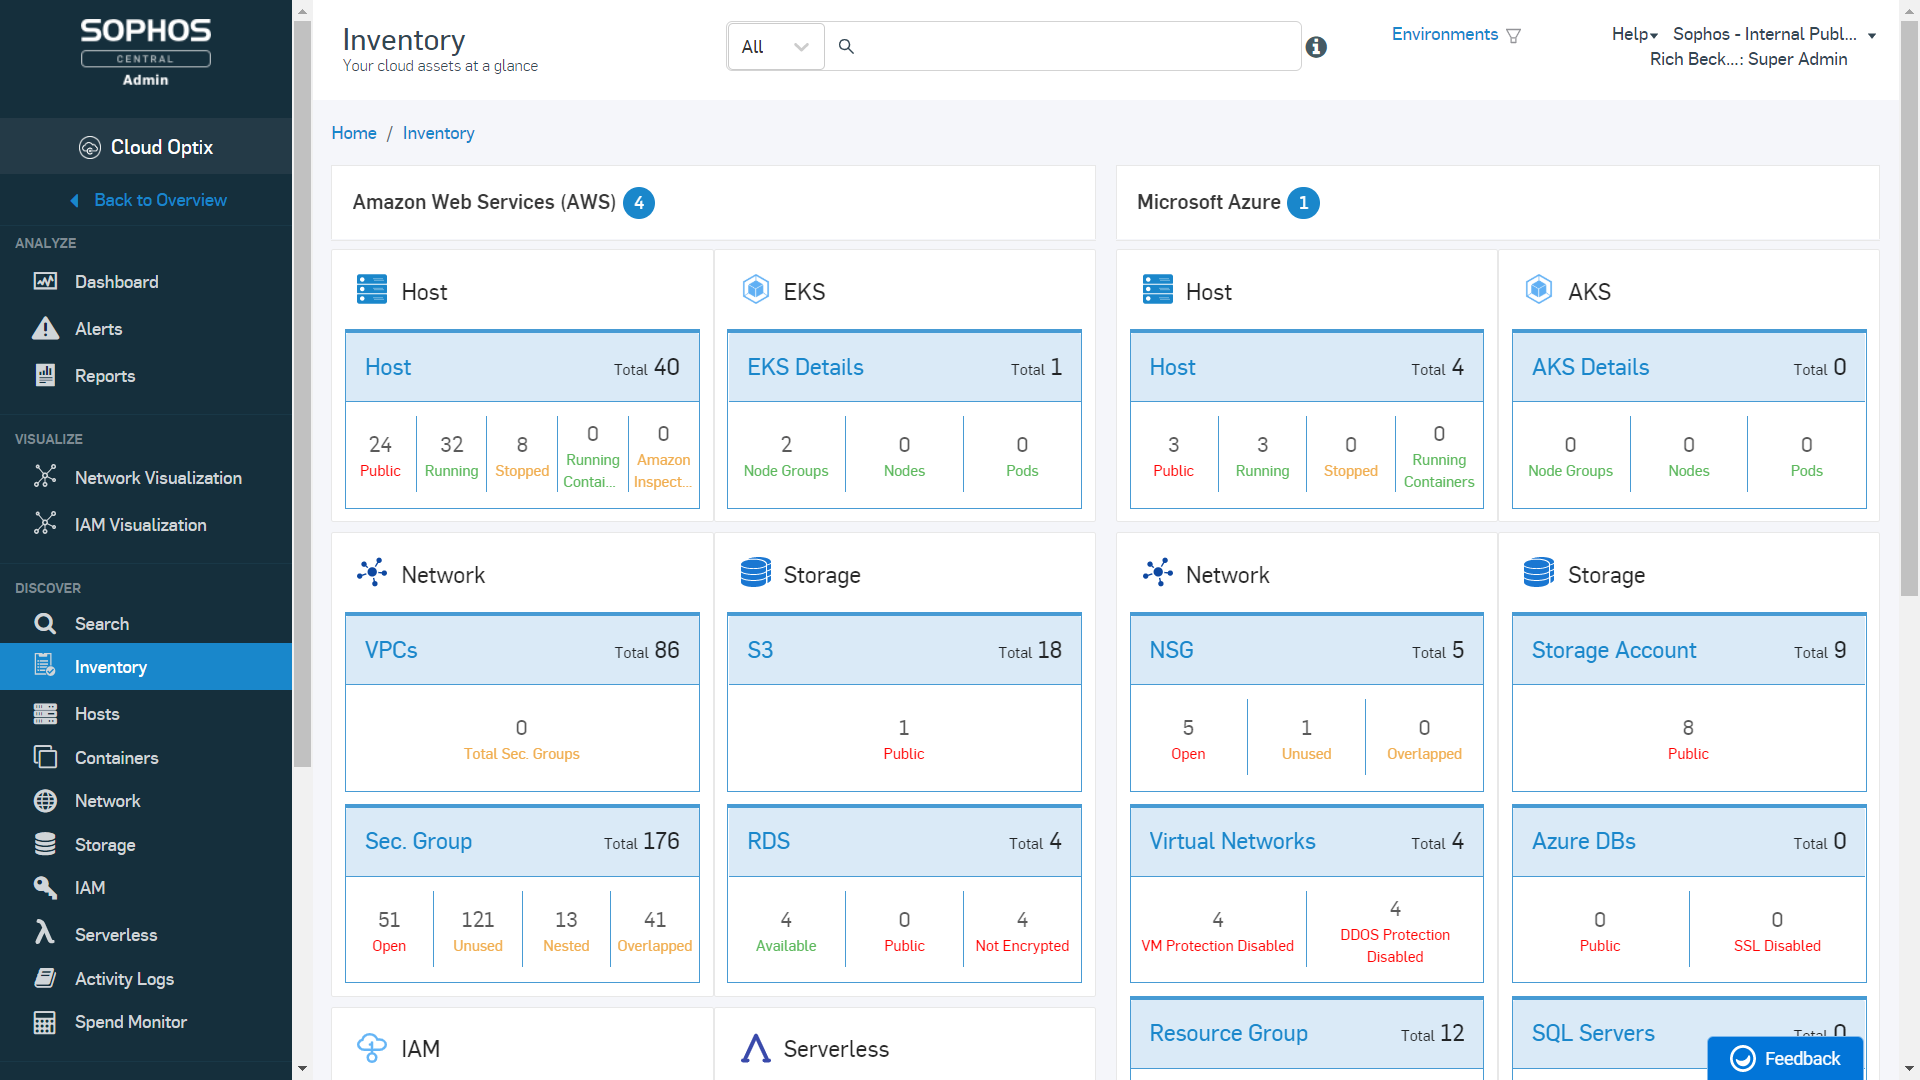1920x1080 pixels.
Task: Open IAM Visualization menu item
Action: click(x=140, y=525)
